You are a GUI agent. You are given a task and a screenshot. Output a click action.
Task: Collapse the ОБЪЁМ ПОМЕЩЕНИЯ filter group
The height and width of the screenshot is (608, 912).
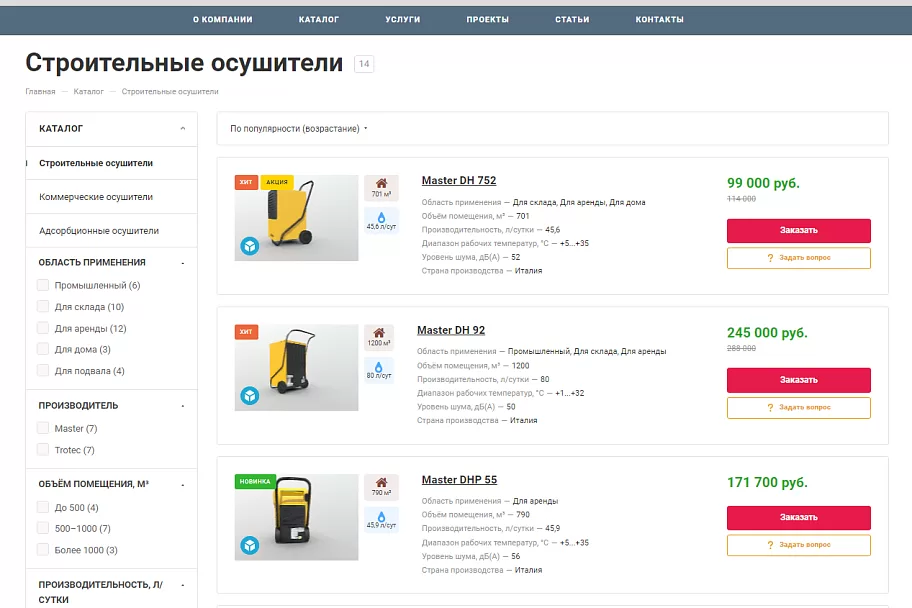(183, 485)
